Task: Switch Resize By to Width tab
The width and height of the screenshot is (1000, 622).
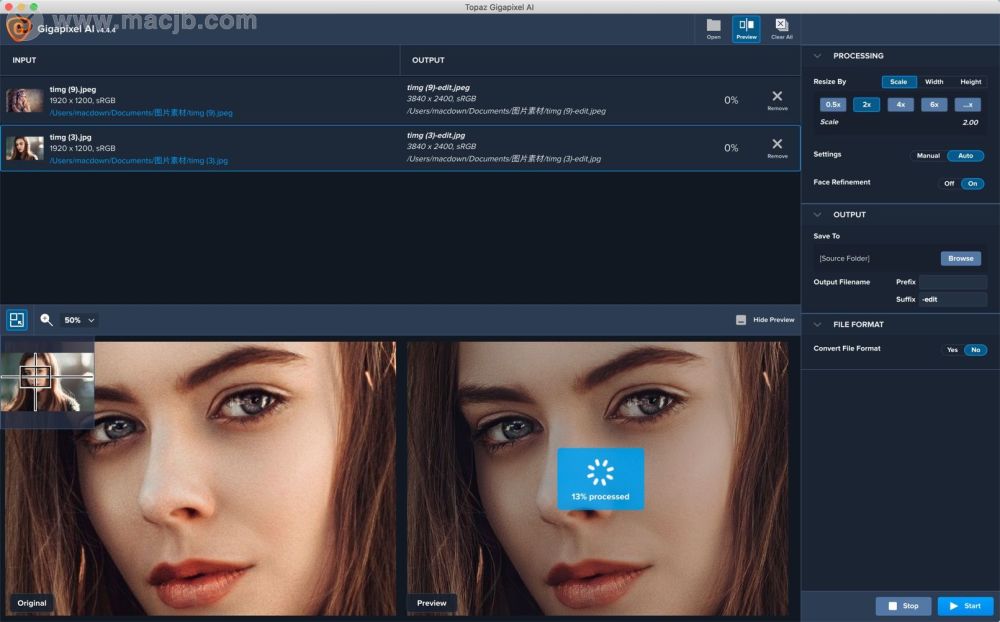Action: (x=934, y=82)
